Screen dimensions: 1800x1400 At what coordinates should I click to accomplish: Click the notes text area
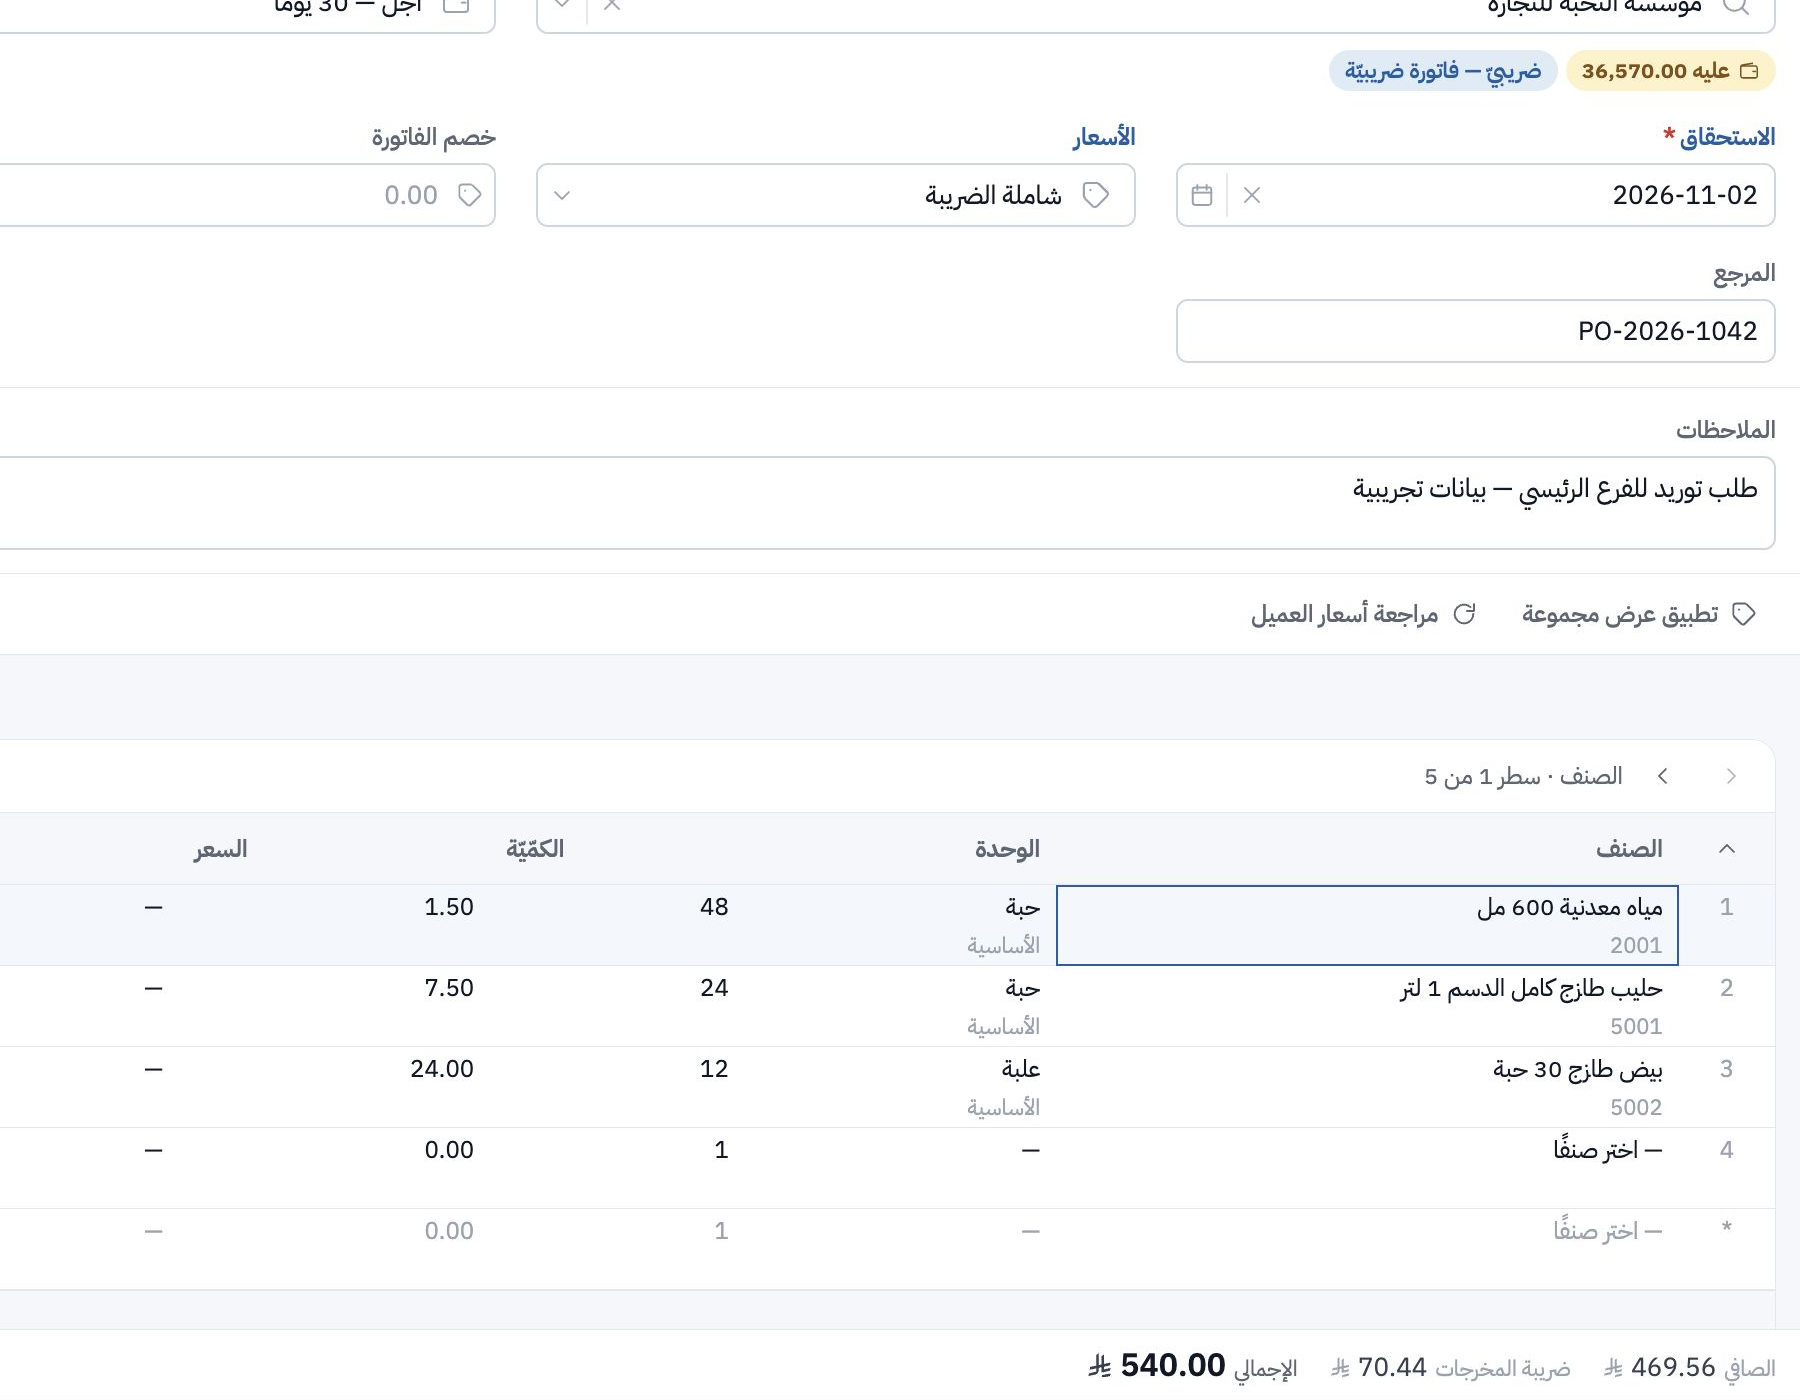pyautogui.click(x=887, y=503)
